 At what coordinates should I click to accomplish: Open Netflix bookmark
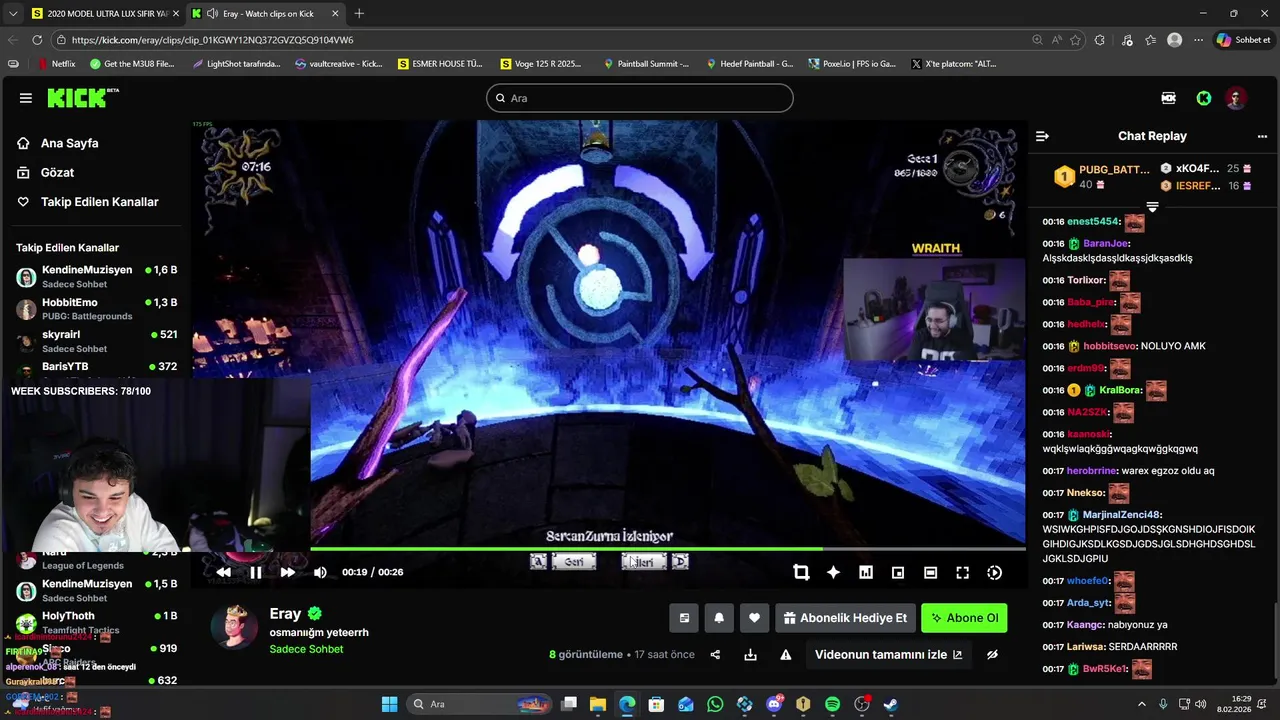56,64
